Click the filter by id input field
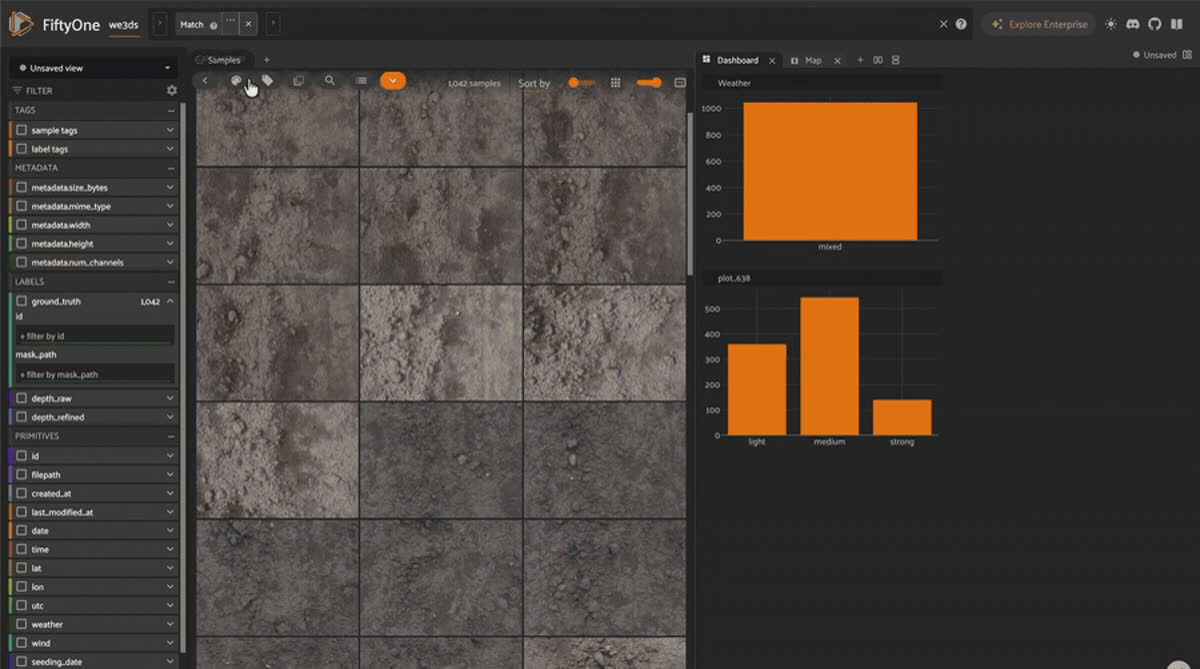The height and width of the screenshot is (669, 1200). pyautogui.click(x=95, y=336)
